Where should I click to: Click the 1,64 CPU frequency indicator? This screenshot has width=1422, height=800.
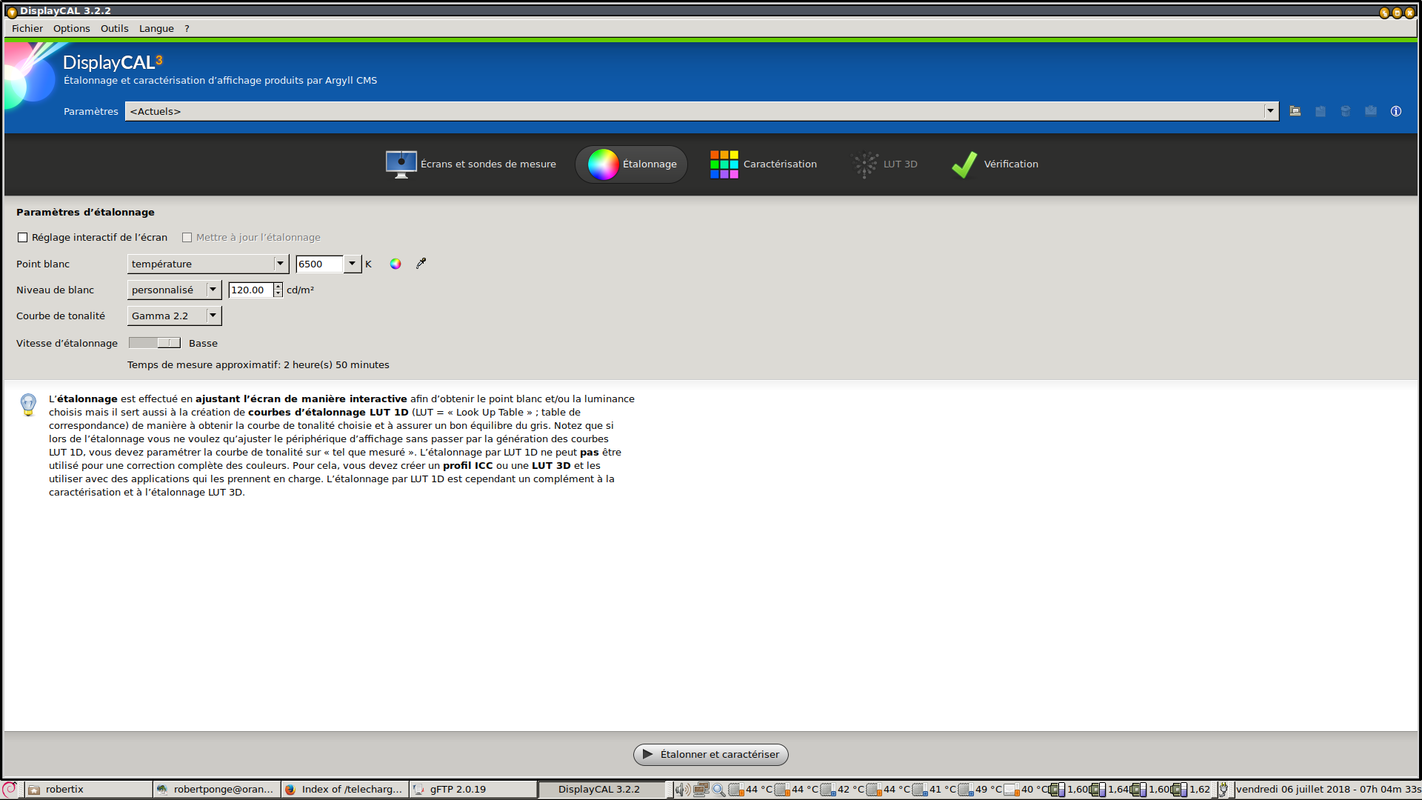pyautogui.click(x=1109, y=789)
